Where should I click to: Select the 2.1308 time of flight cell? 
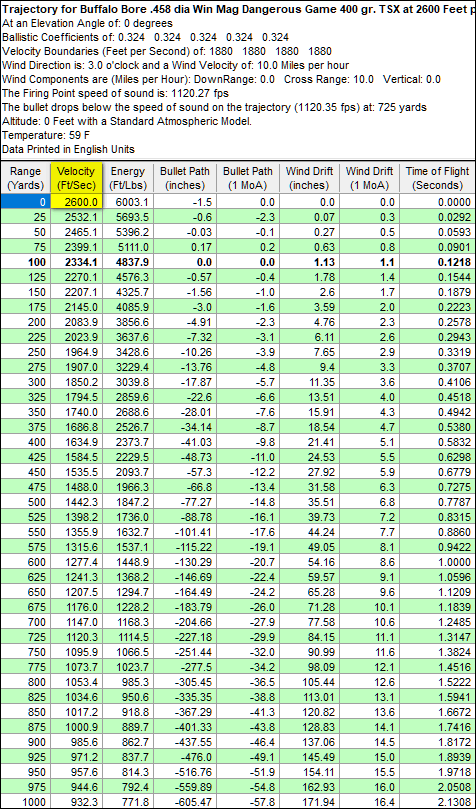click(437, 802)
